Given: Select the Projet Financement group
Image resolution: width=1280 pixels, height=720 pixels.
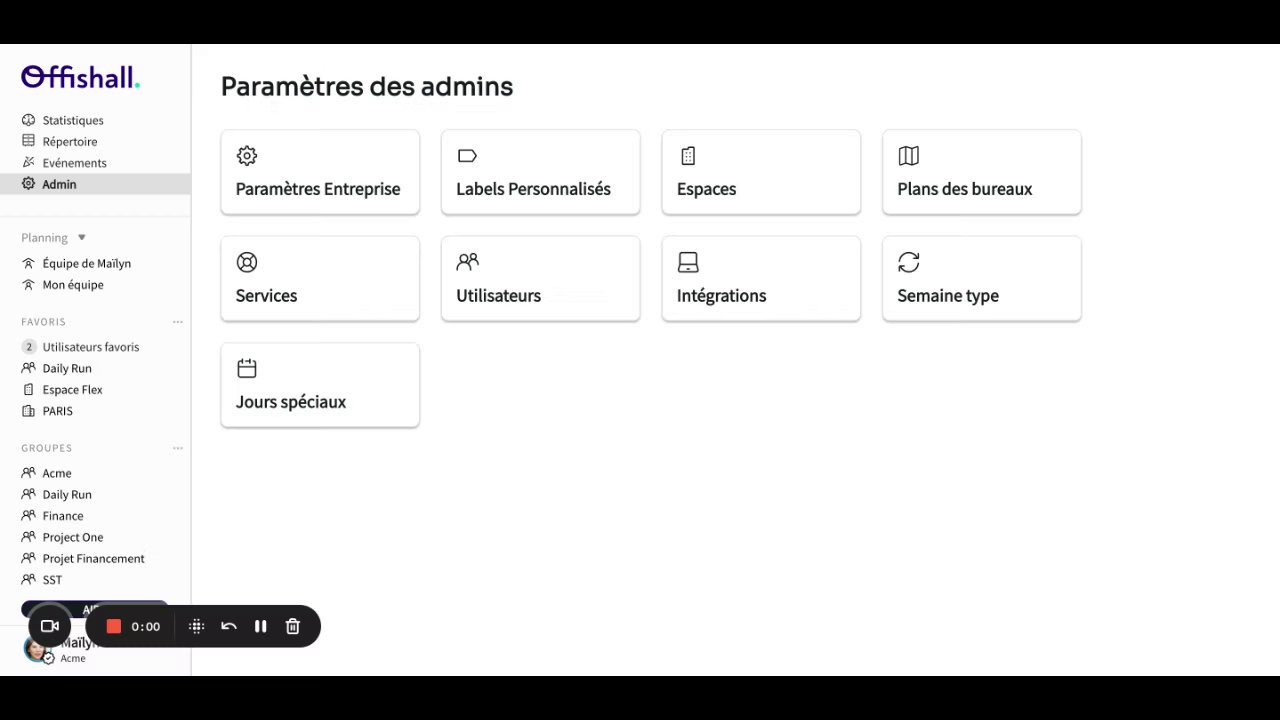Looking at the screenshot, I should tap(93, 559).
